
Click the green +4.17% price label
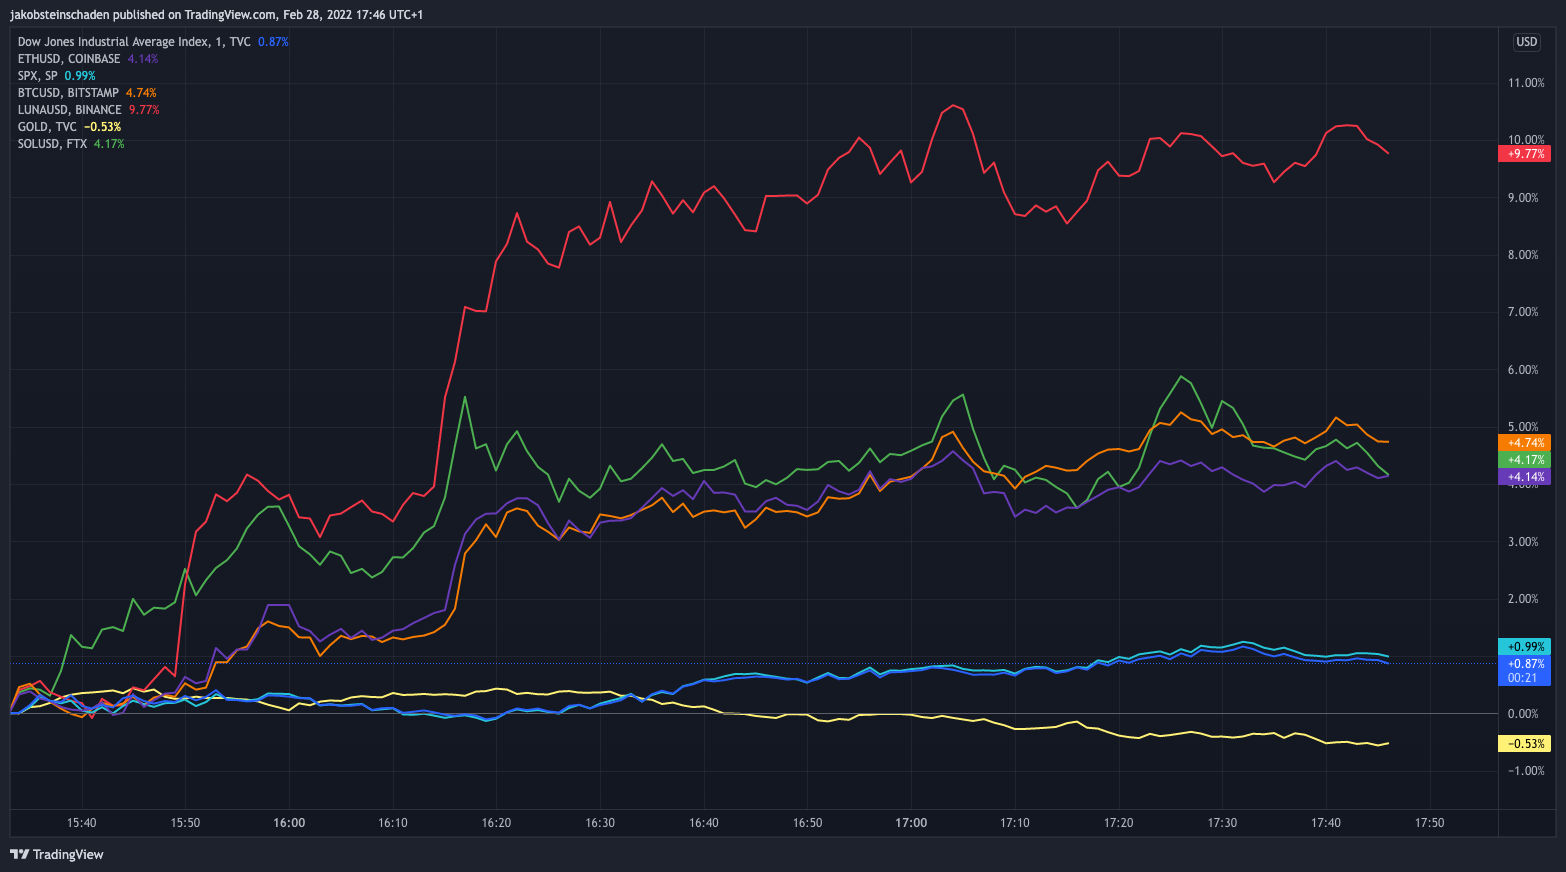click(1524, 460)
